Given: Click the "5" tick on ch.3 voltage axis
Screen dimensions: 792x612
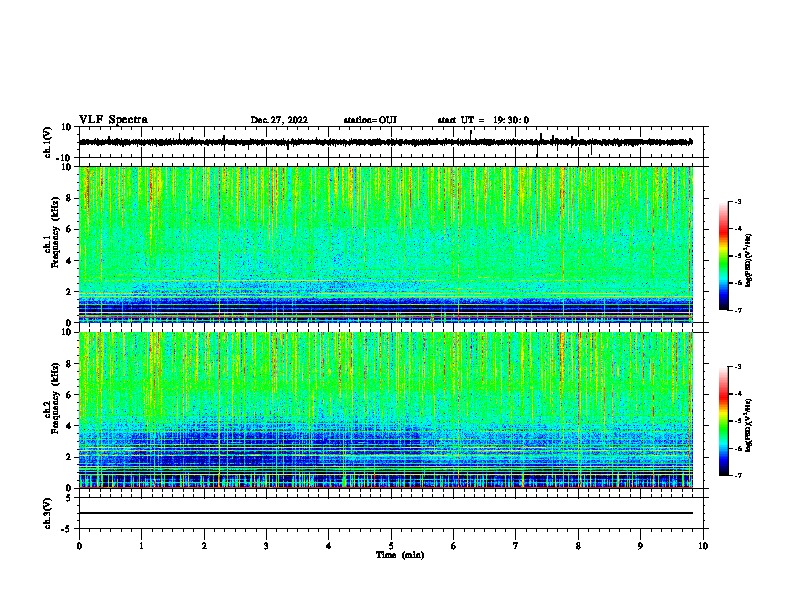Looking at the screenshot, I should 69,498.
